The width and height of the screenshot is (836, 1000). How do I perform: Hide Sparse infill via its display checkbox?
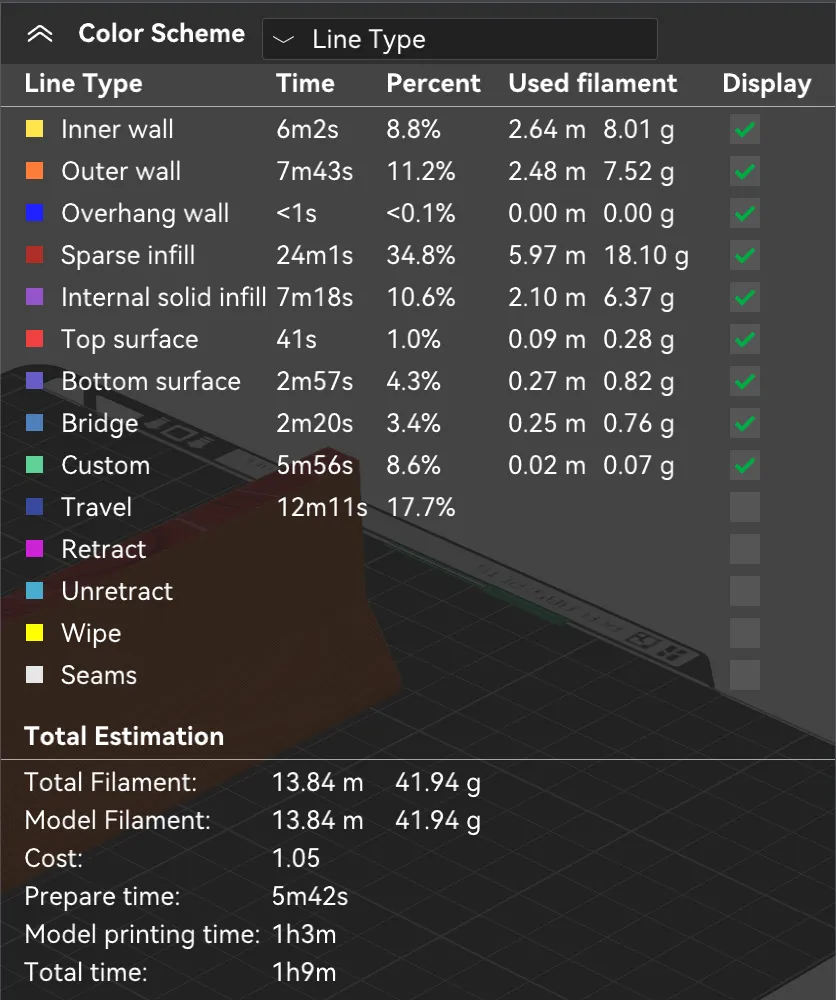[x=745, y=256]
